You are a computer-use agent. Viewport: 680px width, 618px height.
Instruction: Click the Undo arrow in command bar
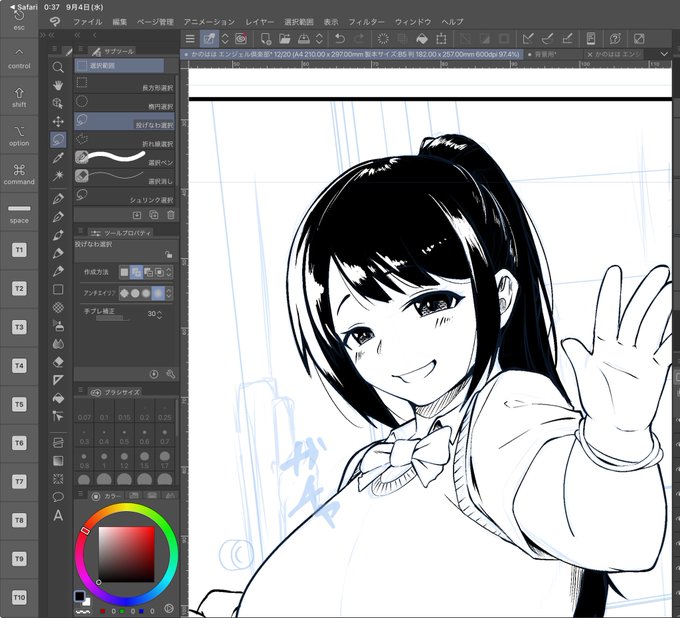[340, 39]
